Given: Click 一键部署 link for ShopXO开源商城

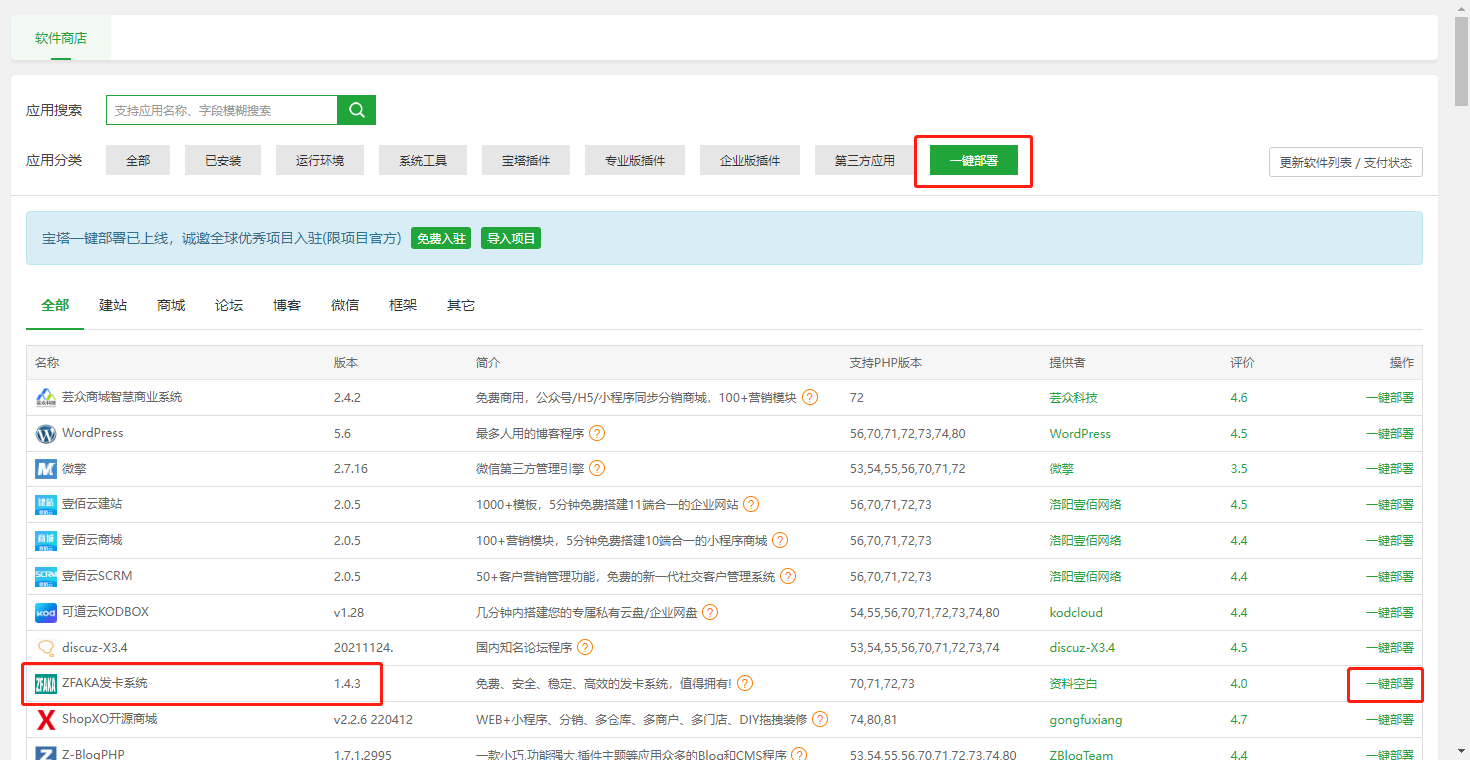Looking at the screenshot, I should pos(1389,720).
